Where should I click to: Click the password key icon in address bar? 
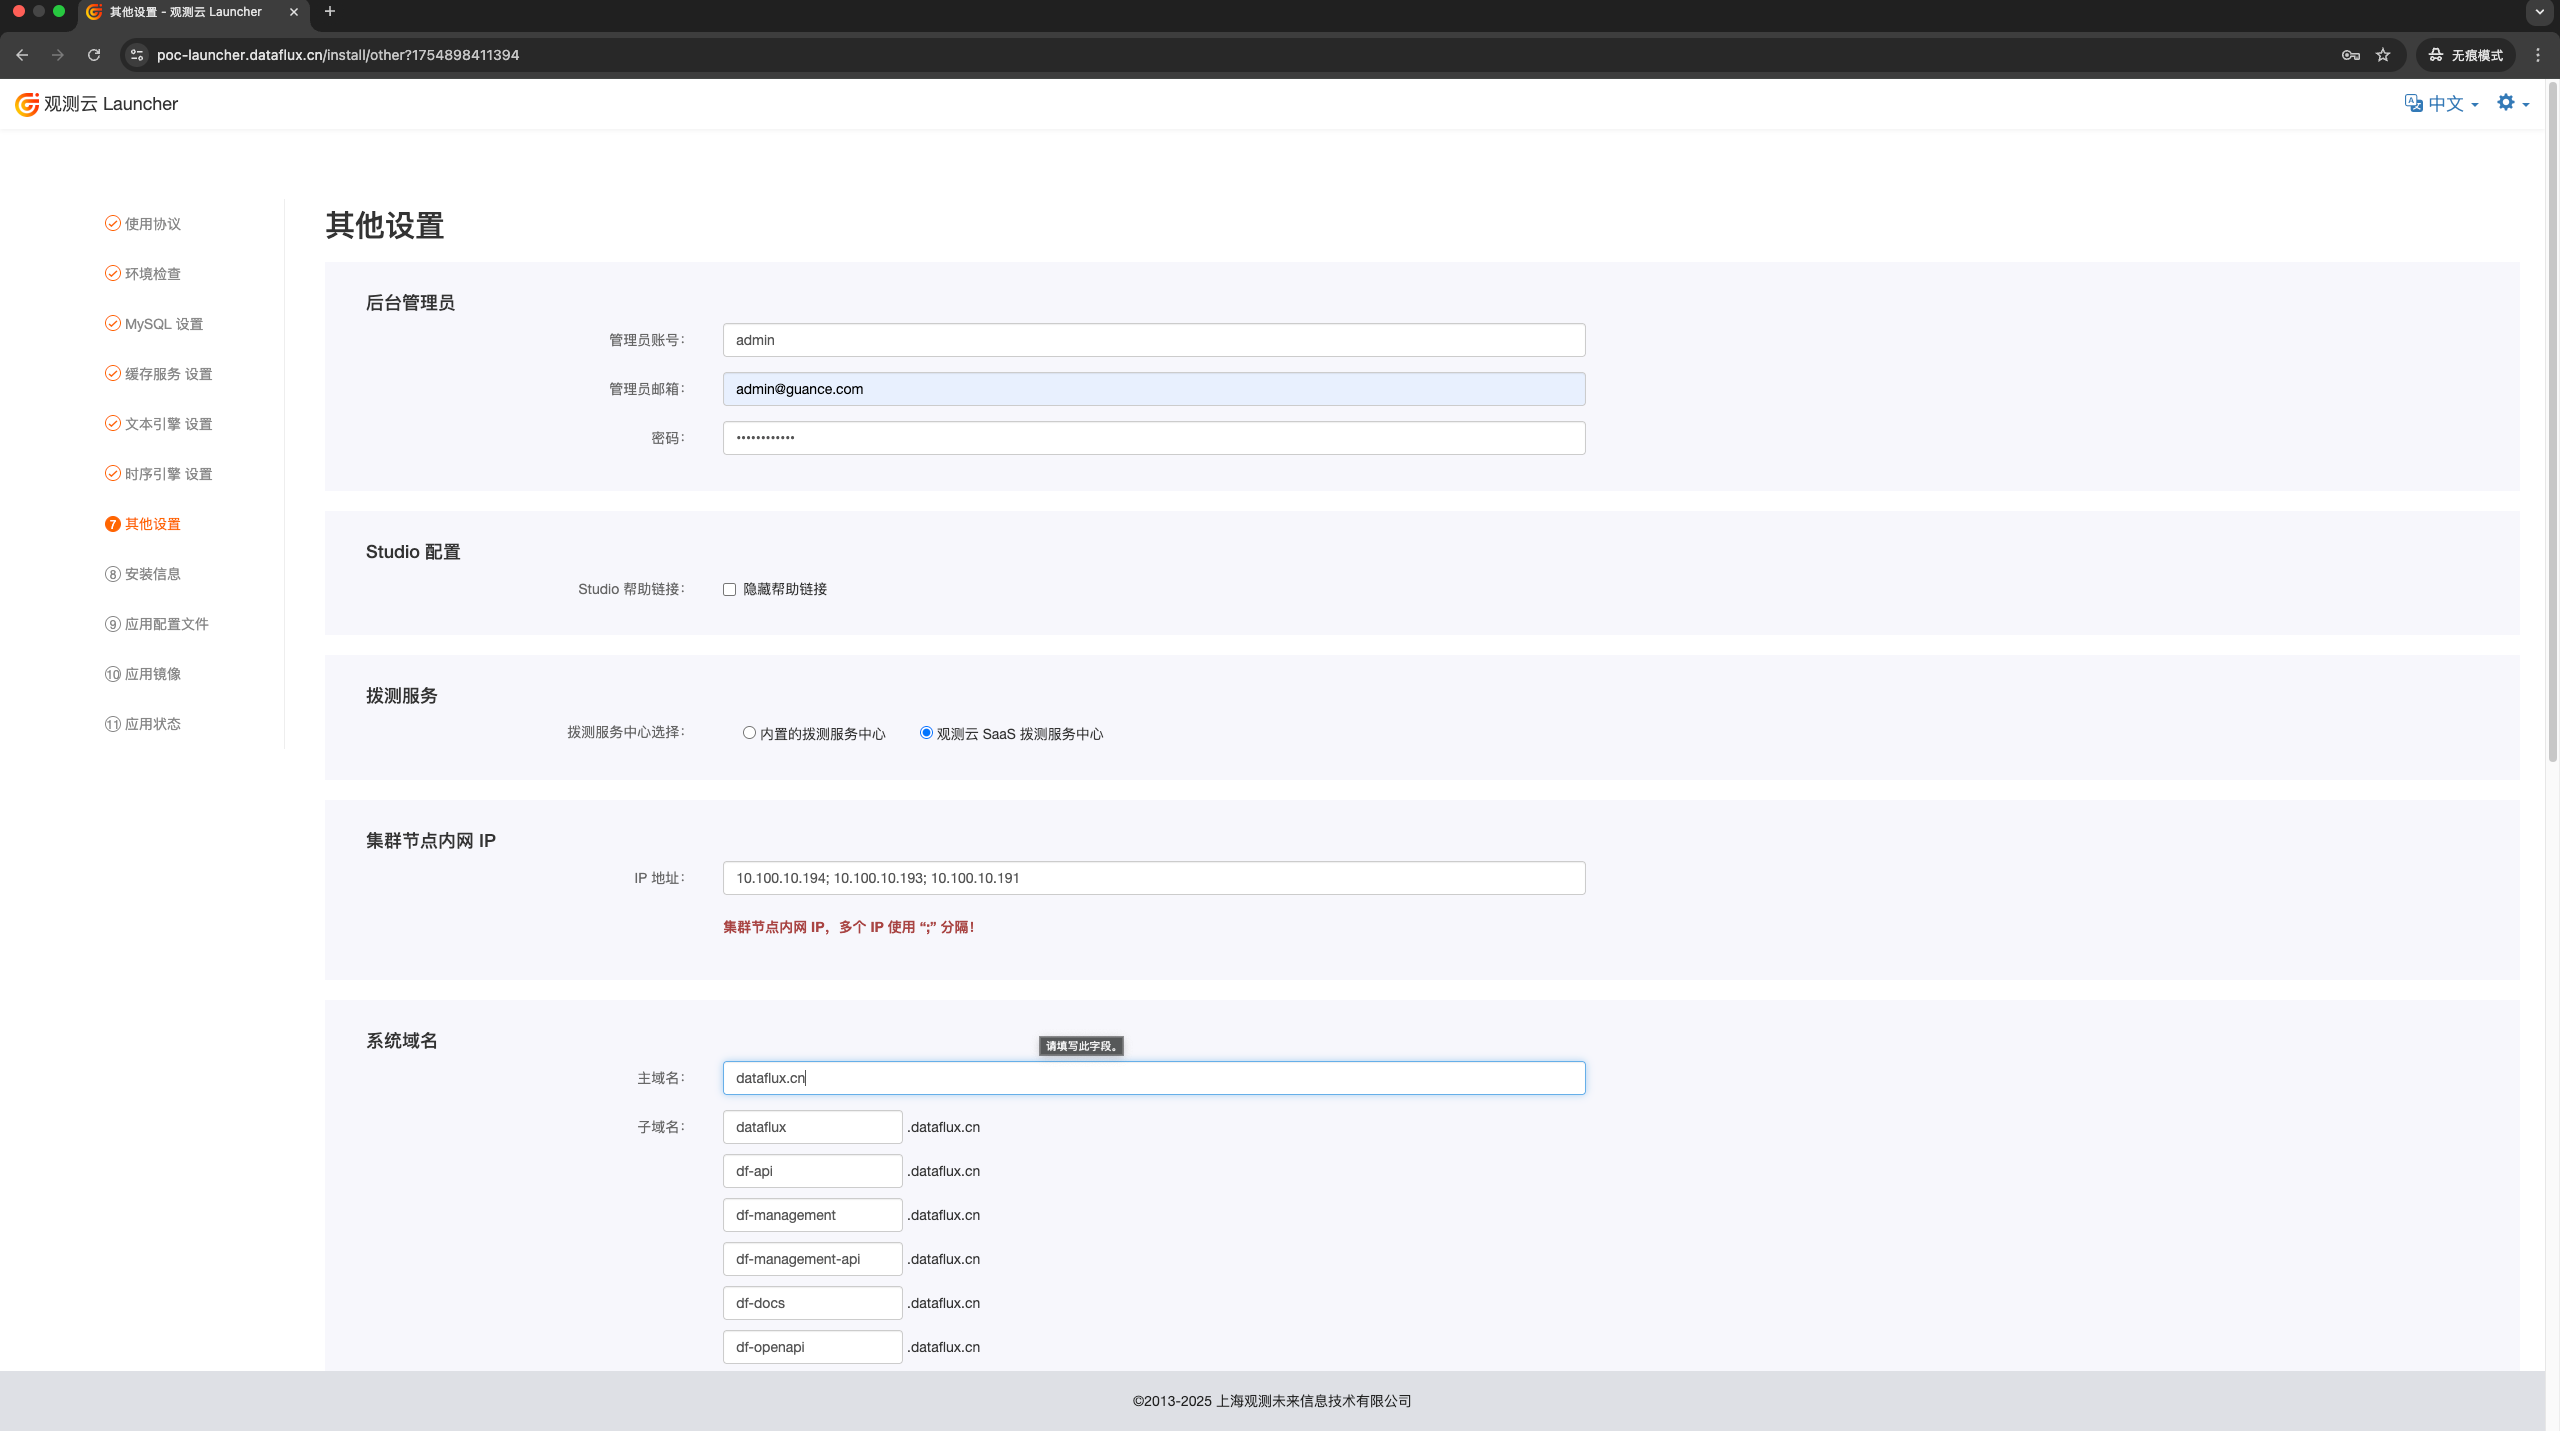tap(2350, 55)
